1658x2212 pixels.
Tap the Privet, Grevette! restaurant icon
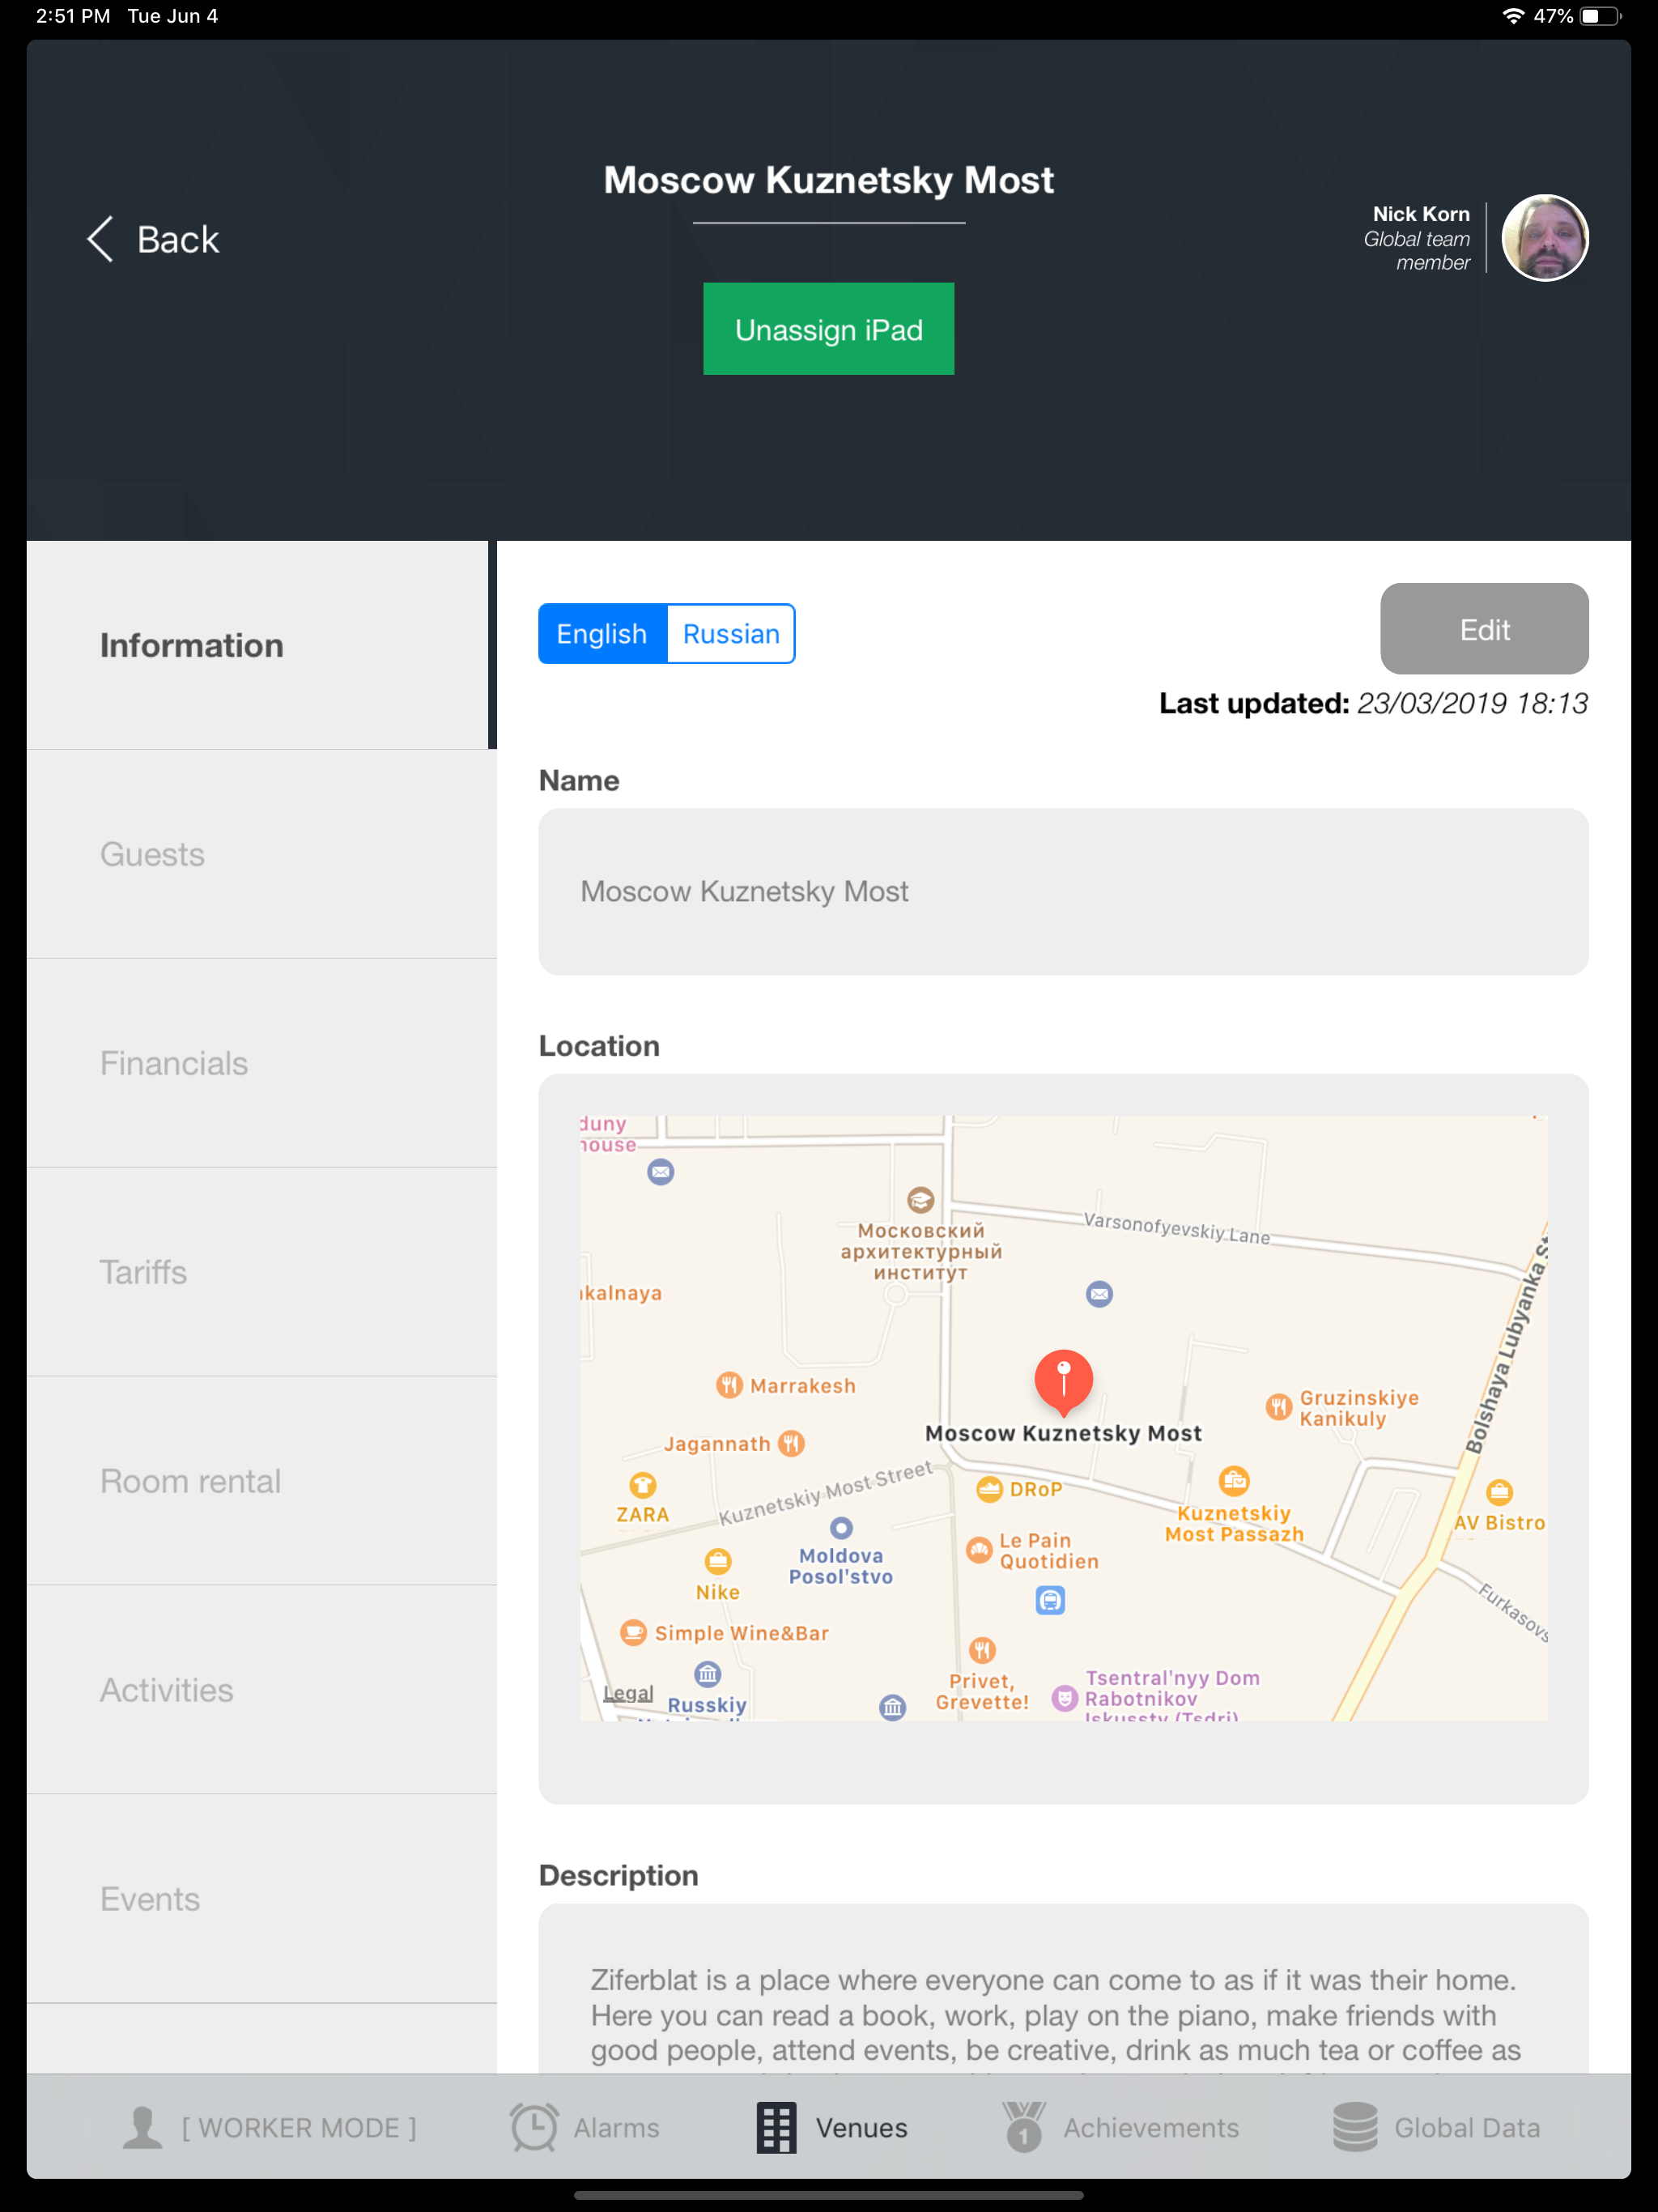(x=983, y=1649)
